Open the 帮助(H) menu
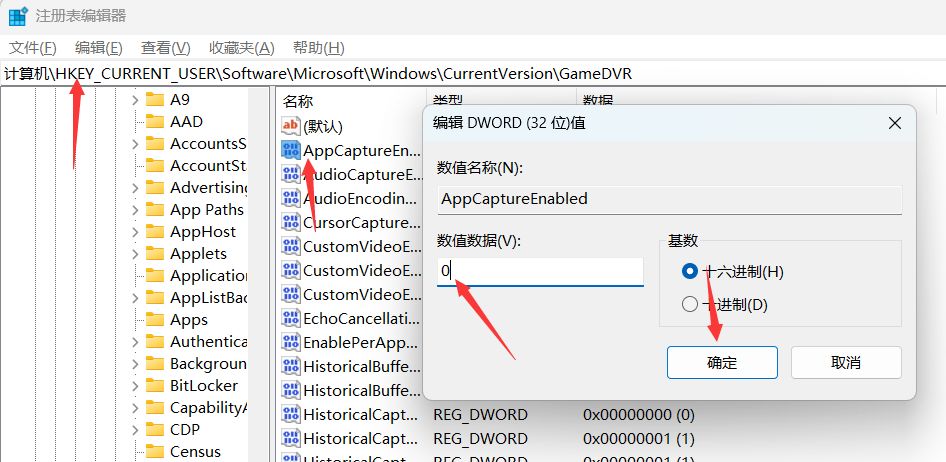Screen dimensions: 946x462 [x=318, y=48]
